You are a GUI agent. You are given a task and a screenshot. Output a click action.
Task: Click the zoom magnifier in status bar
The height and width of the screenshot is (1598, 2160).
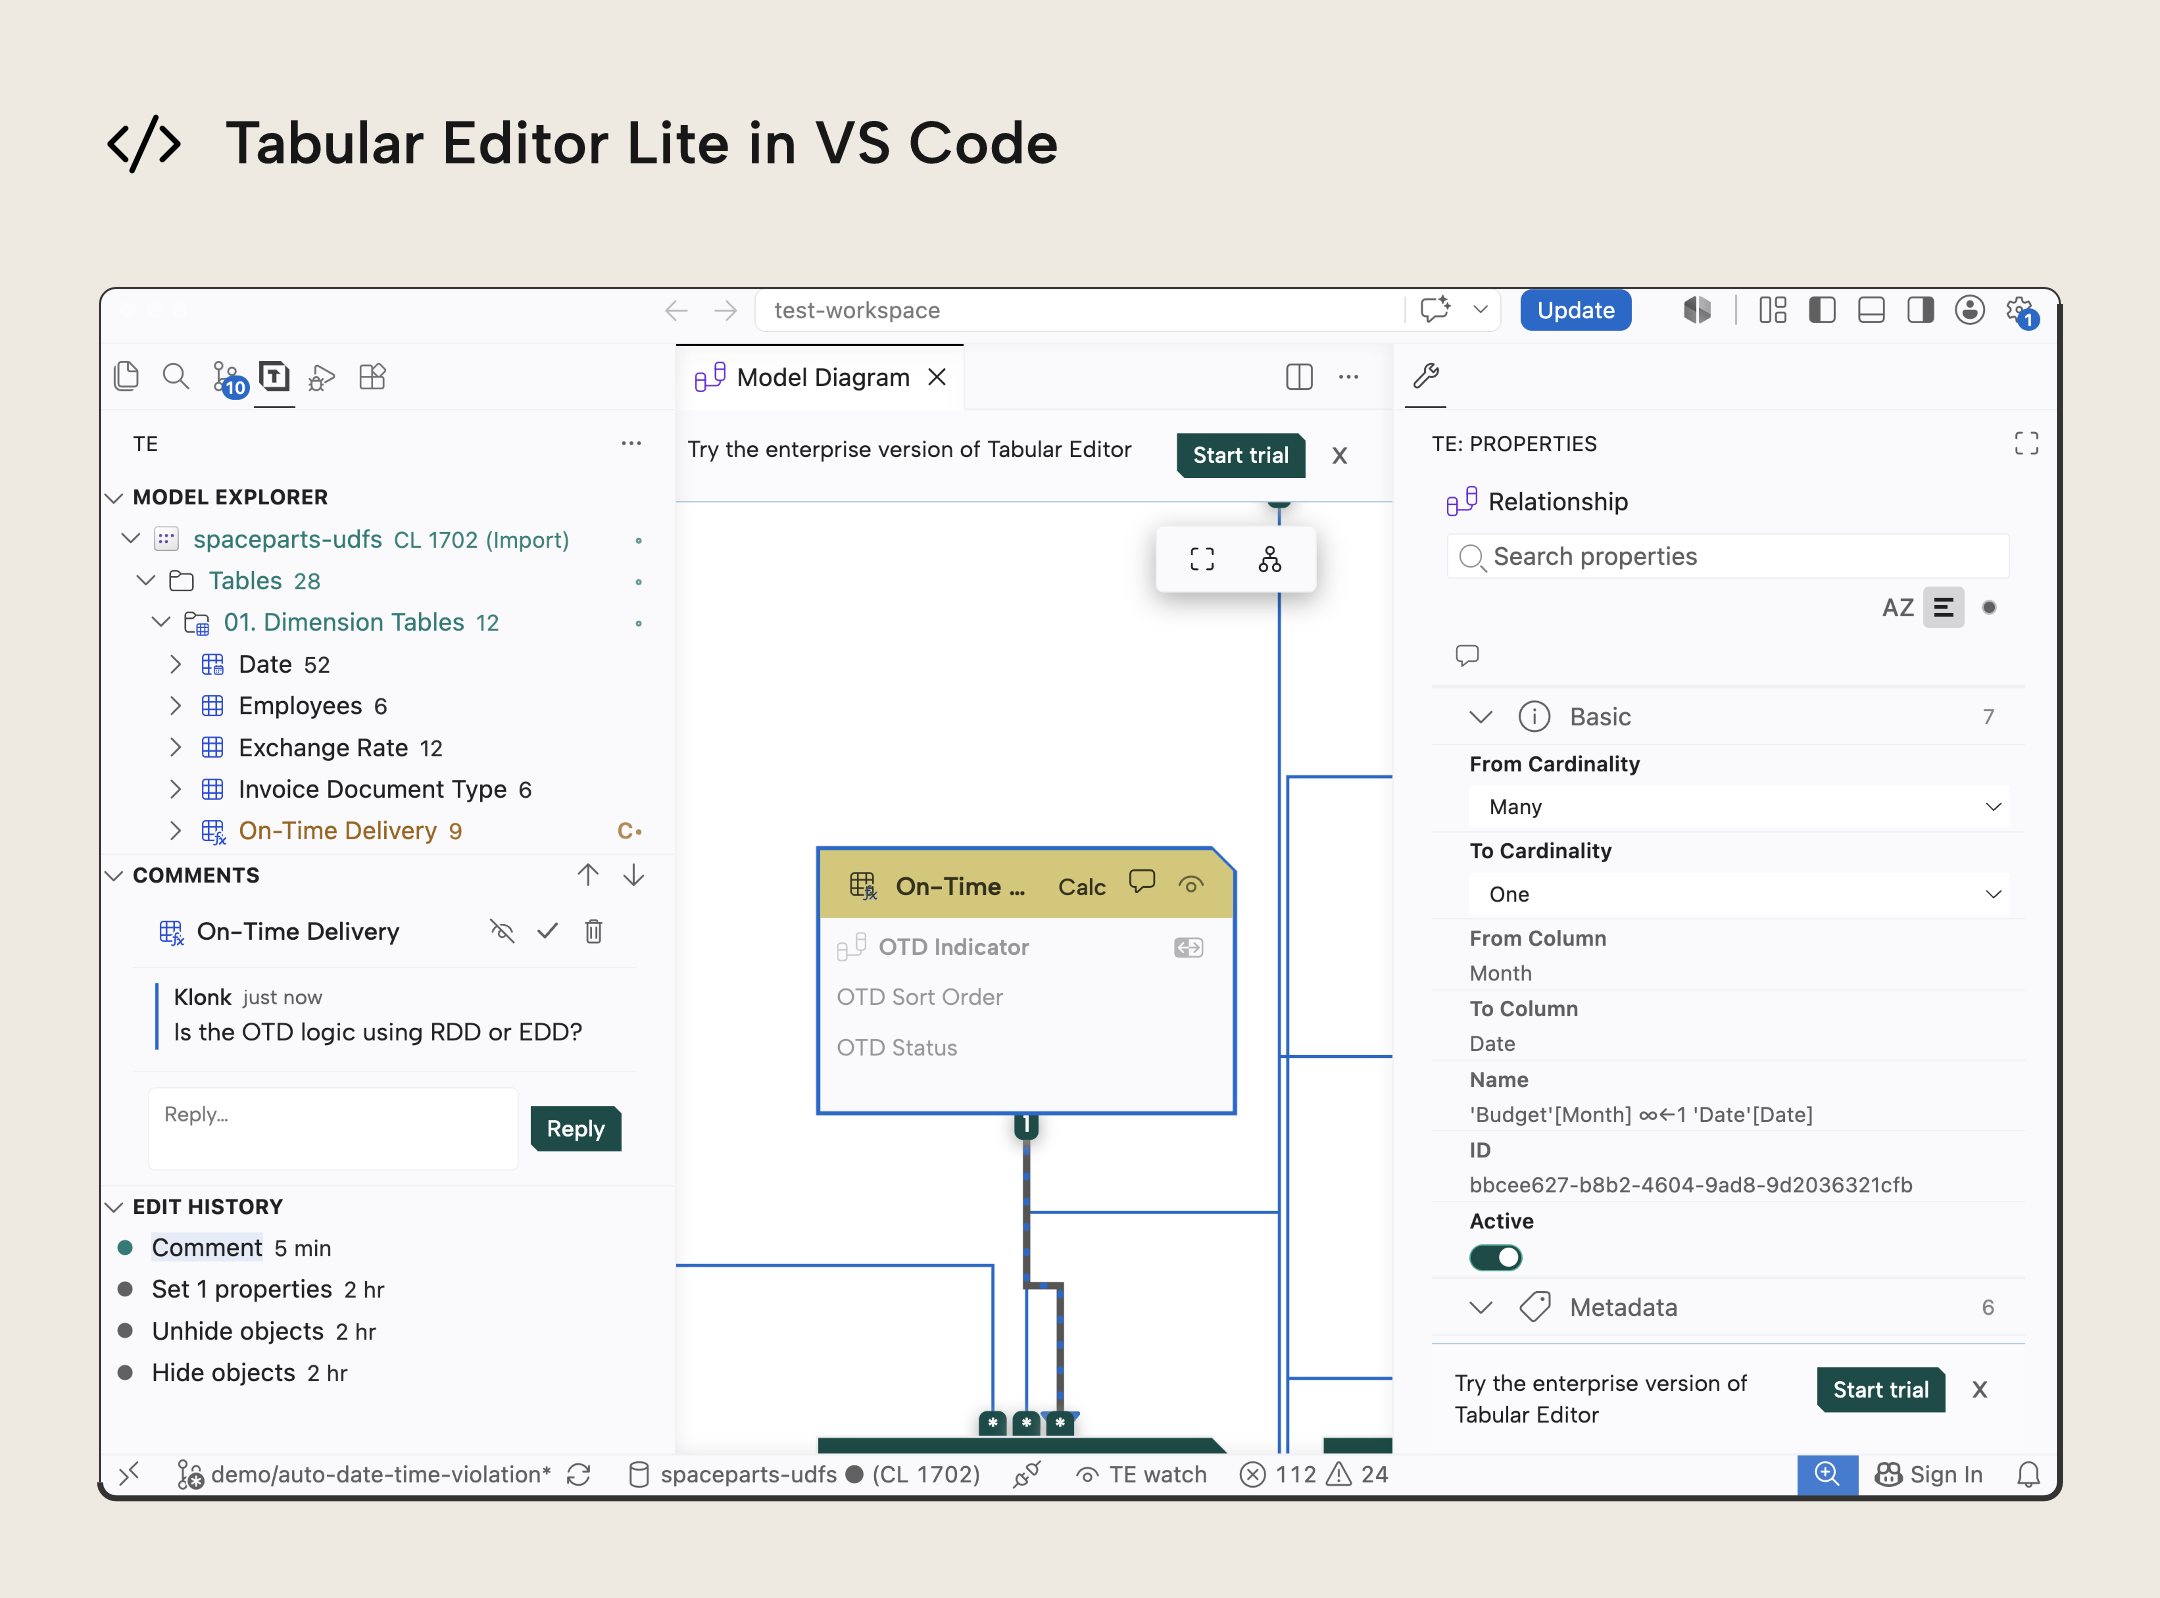(1827, 1475)
